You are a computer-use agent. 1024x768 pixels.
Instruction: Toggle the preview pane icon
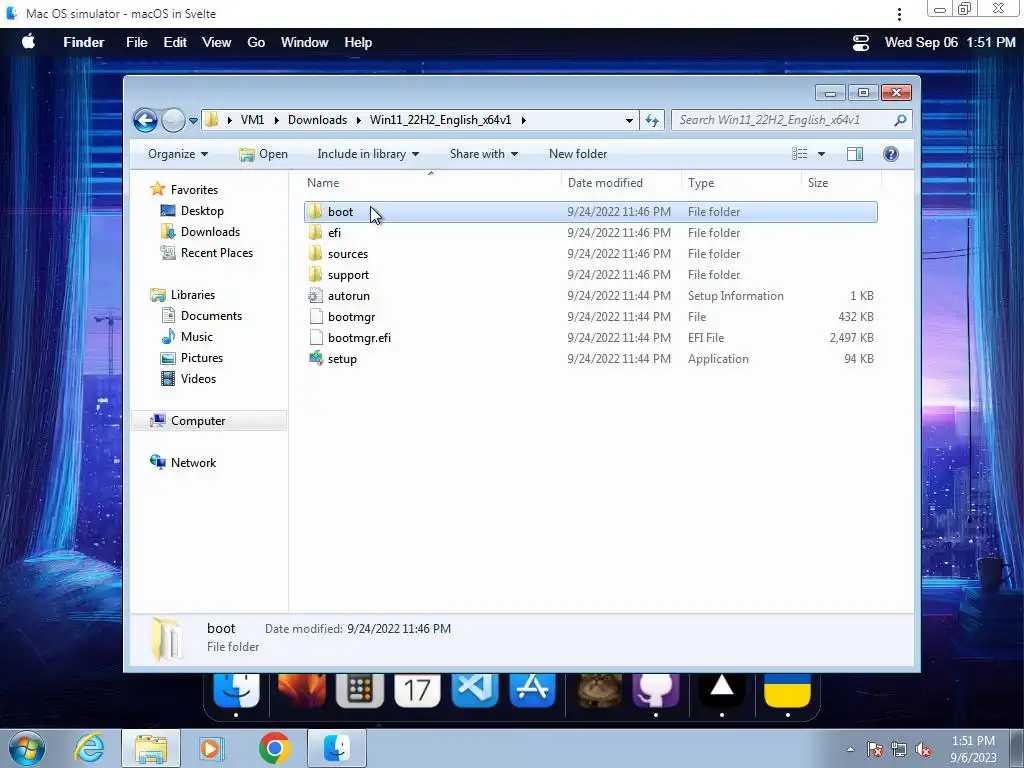pos(855,154)
